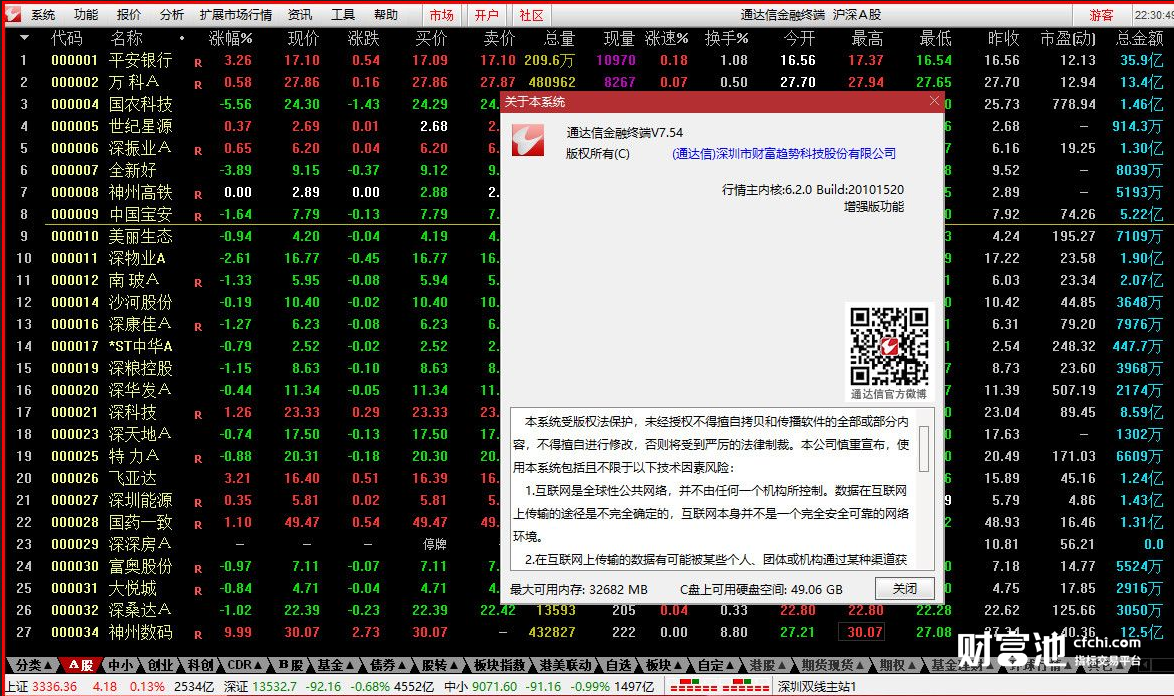The image size is (1174, 696).
Task: Click the 开户 button in the top bar
Action: pos(487,15)
